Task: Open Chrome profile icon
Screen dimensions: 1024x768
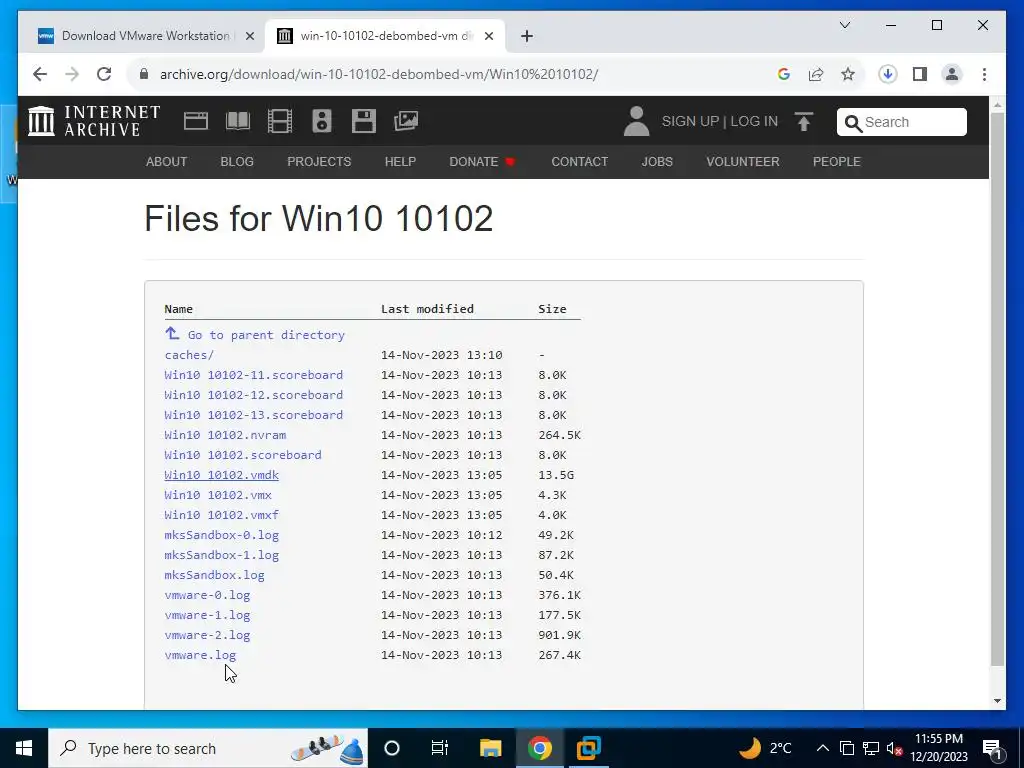Action: click(x=952, y=74)
